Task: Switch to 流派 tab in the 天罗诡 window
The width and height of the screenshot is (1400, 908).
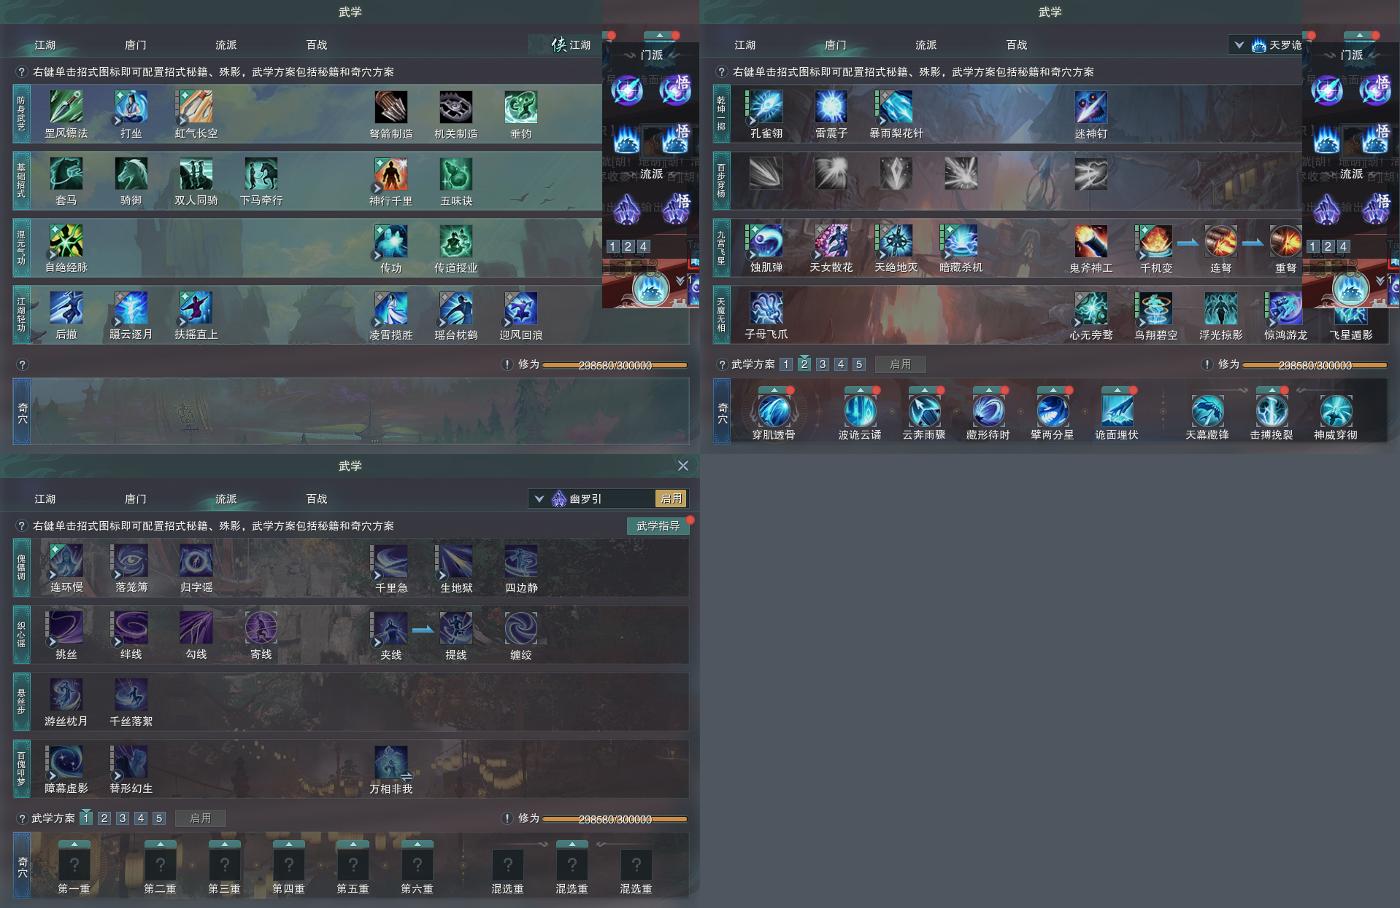Action: point(926,45)
